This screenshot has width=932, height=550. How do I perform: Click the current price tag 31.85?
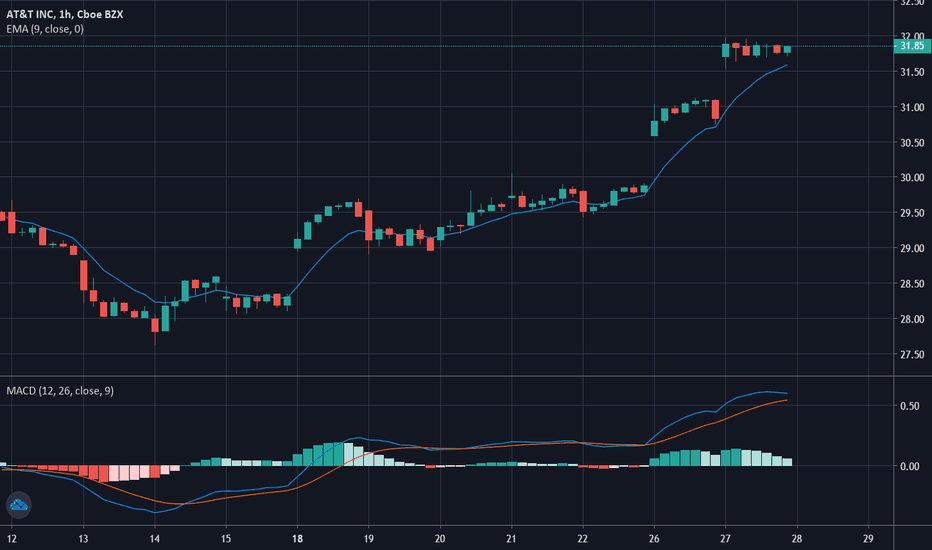click(912, 46)
